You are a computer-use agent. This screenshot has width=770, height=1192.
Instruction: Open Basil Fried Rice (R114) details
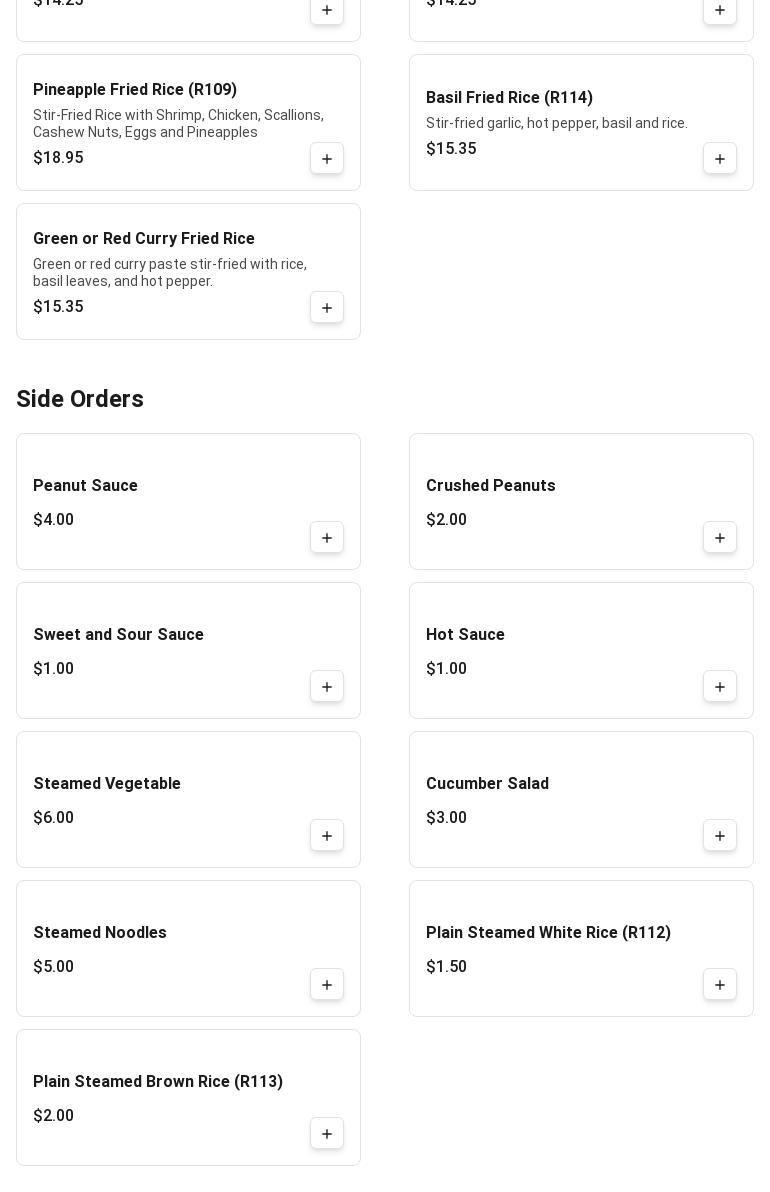click(x=509, y=98)
